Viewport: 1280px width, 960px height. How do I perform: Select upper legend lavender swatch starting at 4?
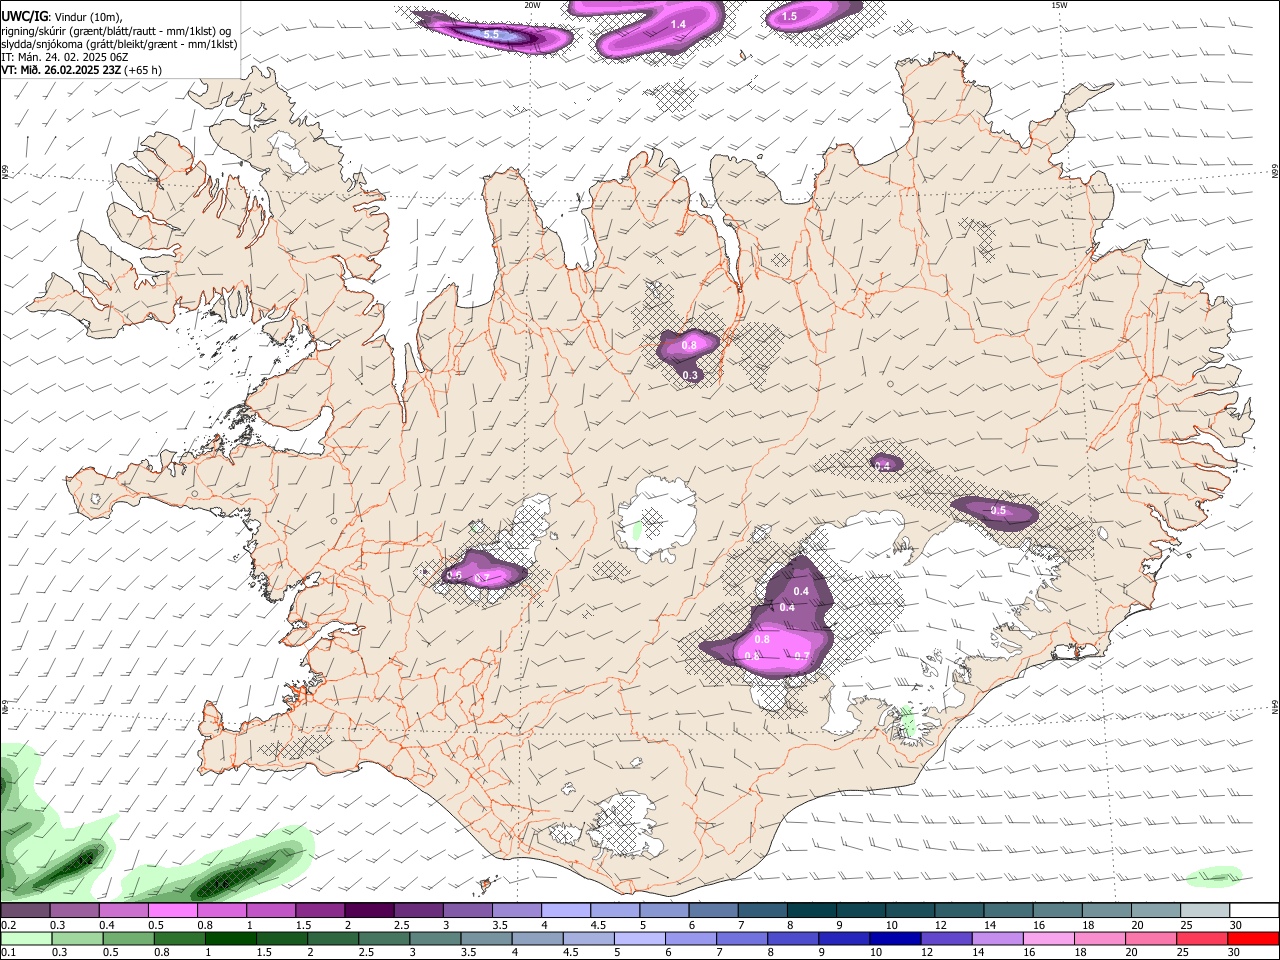tap(566, 911)
